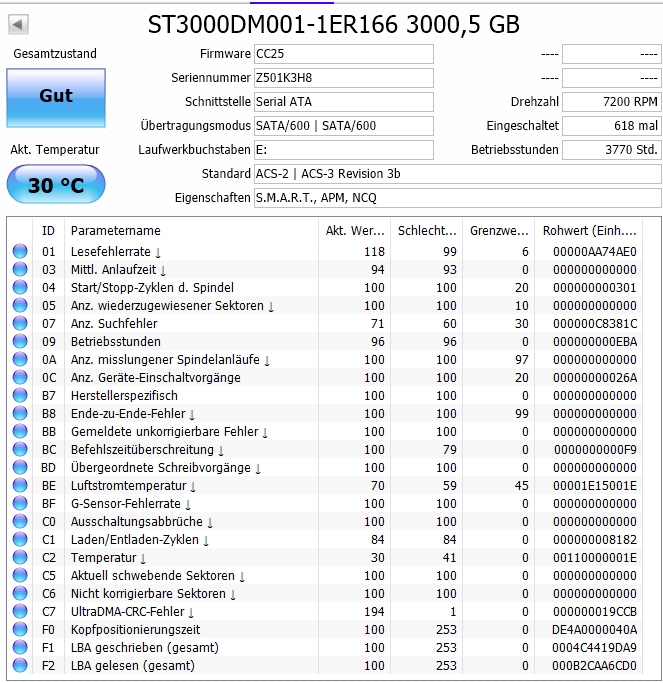Click status orb for Befehlszeitüberschreitung row

click(20, 449)
